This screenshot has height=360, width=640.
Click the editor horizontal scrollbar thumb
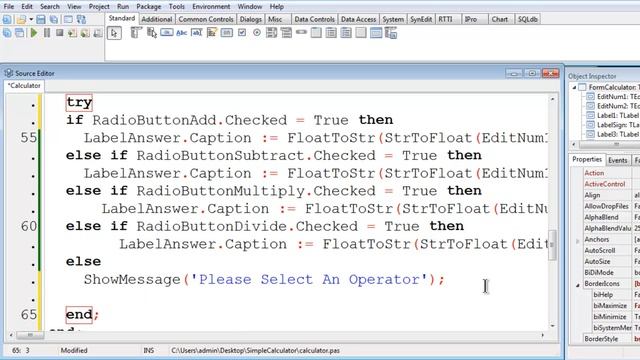coord(30,335)
